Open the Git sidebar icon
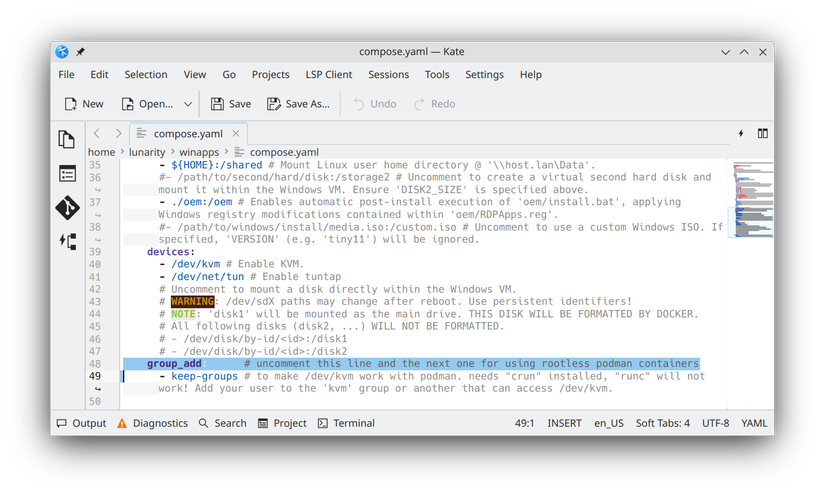Viewport: 825px width, 495px height. click(67, 208)
